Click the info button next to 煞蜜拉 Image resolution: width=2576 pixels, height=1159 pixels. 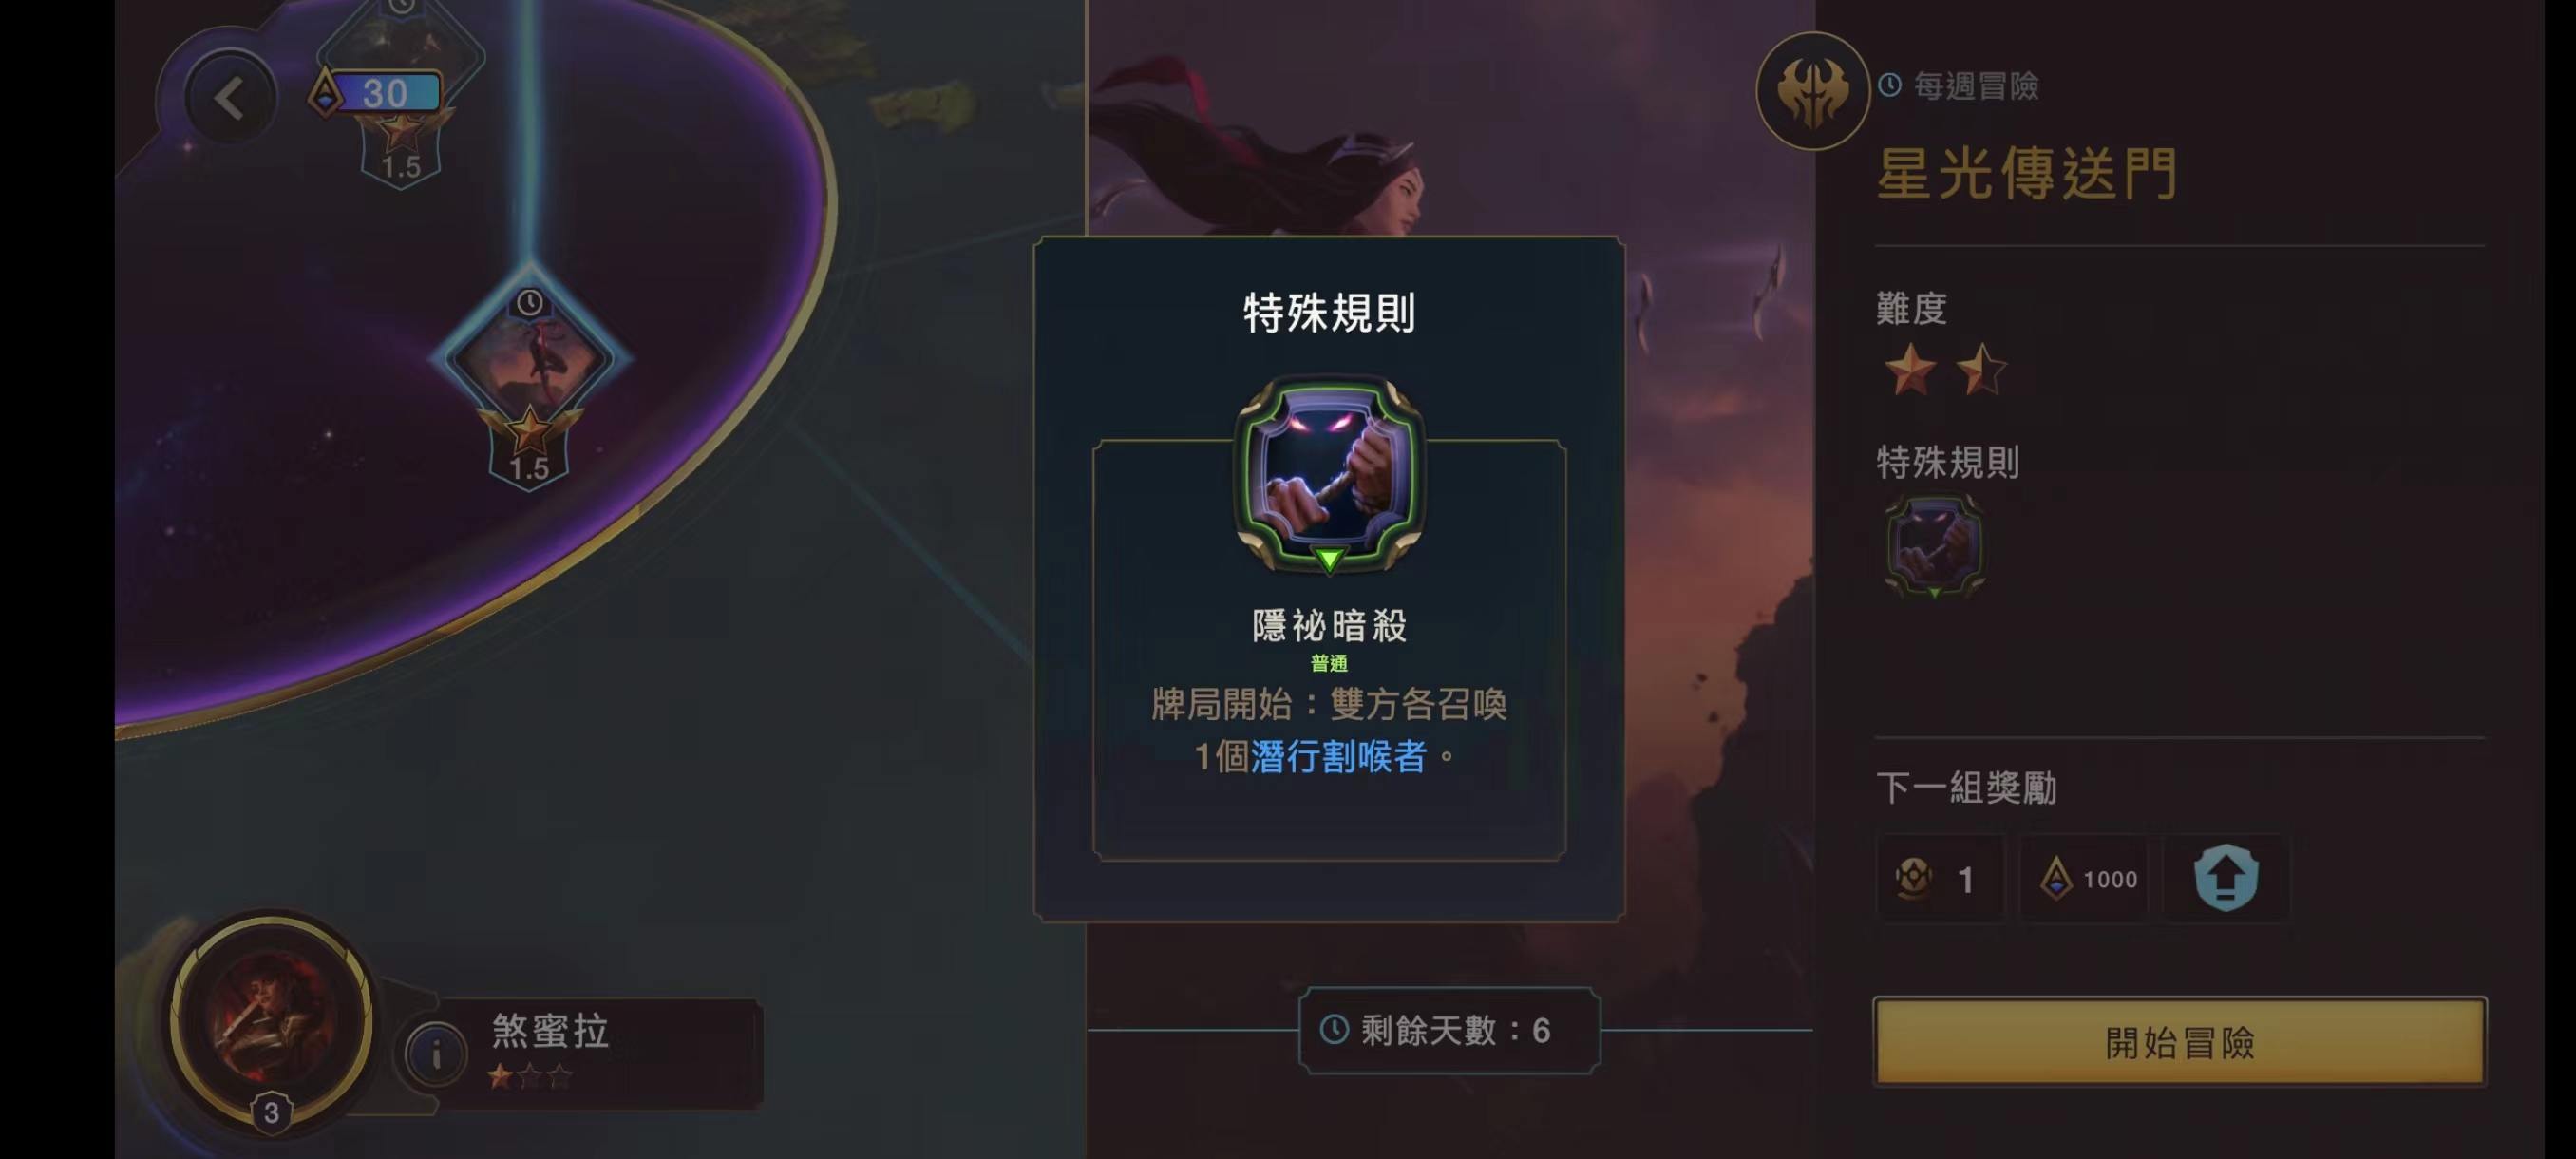(435, 1053)
